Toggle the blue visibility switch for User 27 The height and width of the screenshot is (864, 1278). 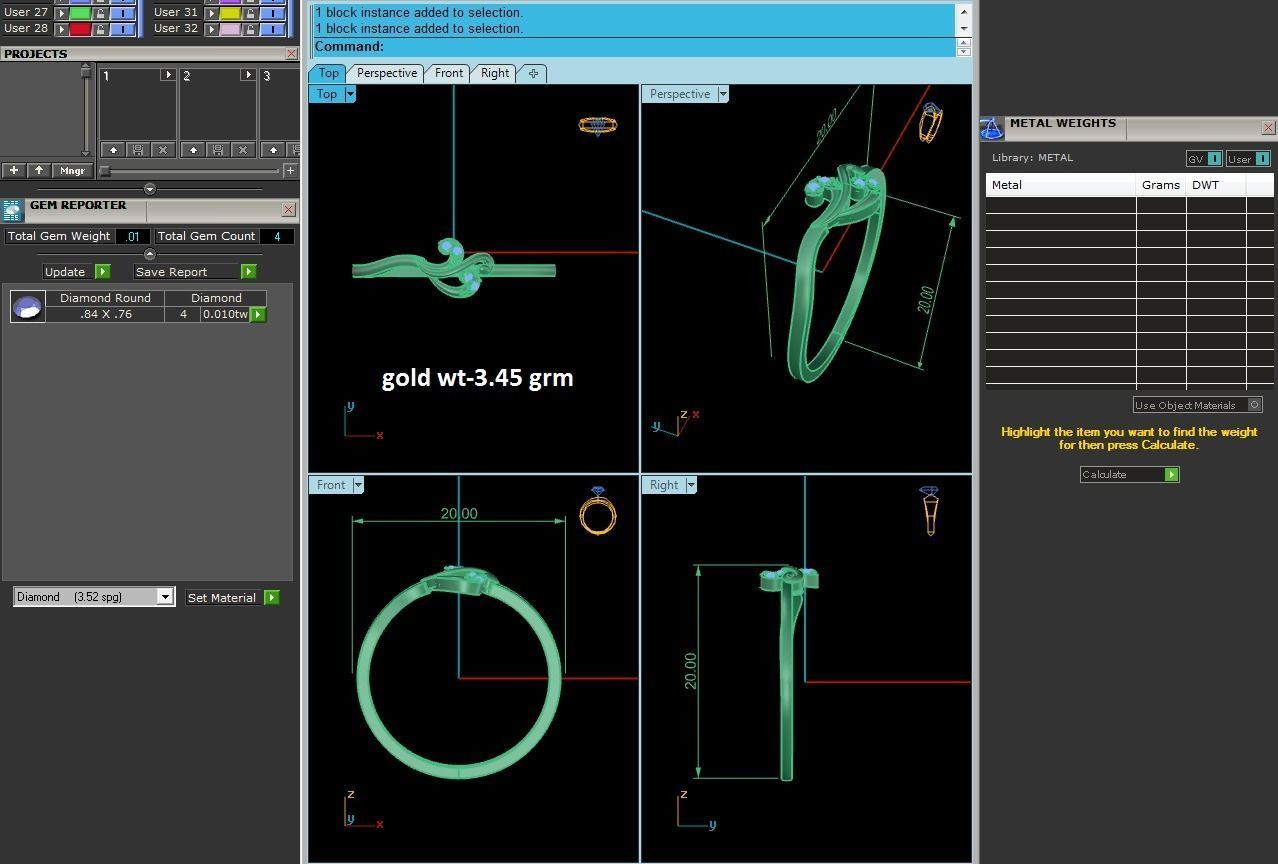pyautogui.click(x=123, y=13)
